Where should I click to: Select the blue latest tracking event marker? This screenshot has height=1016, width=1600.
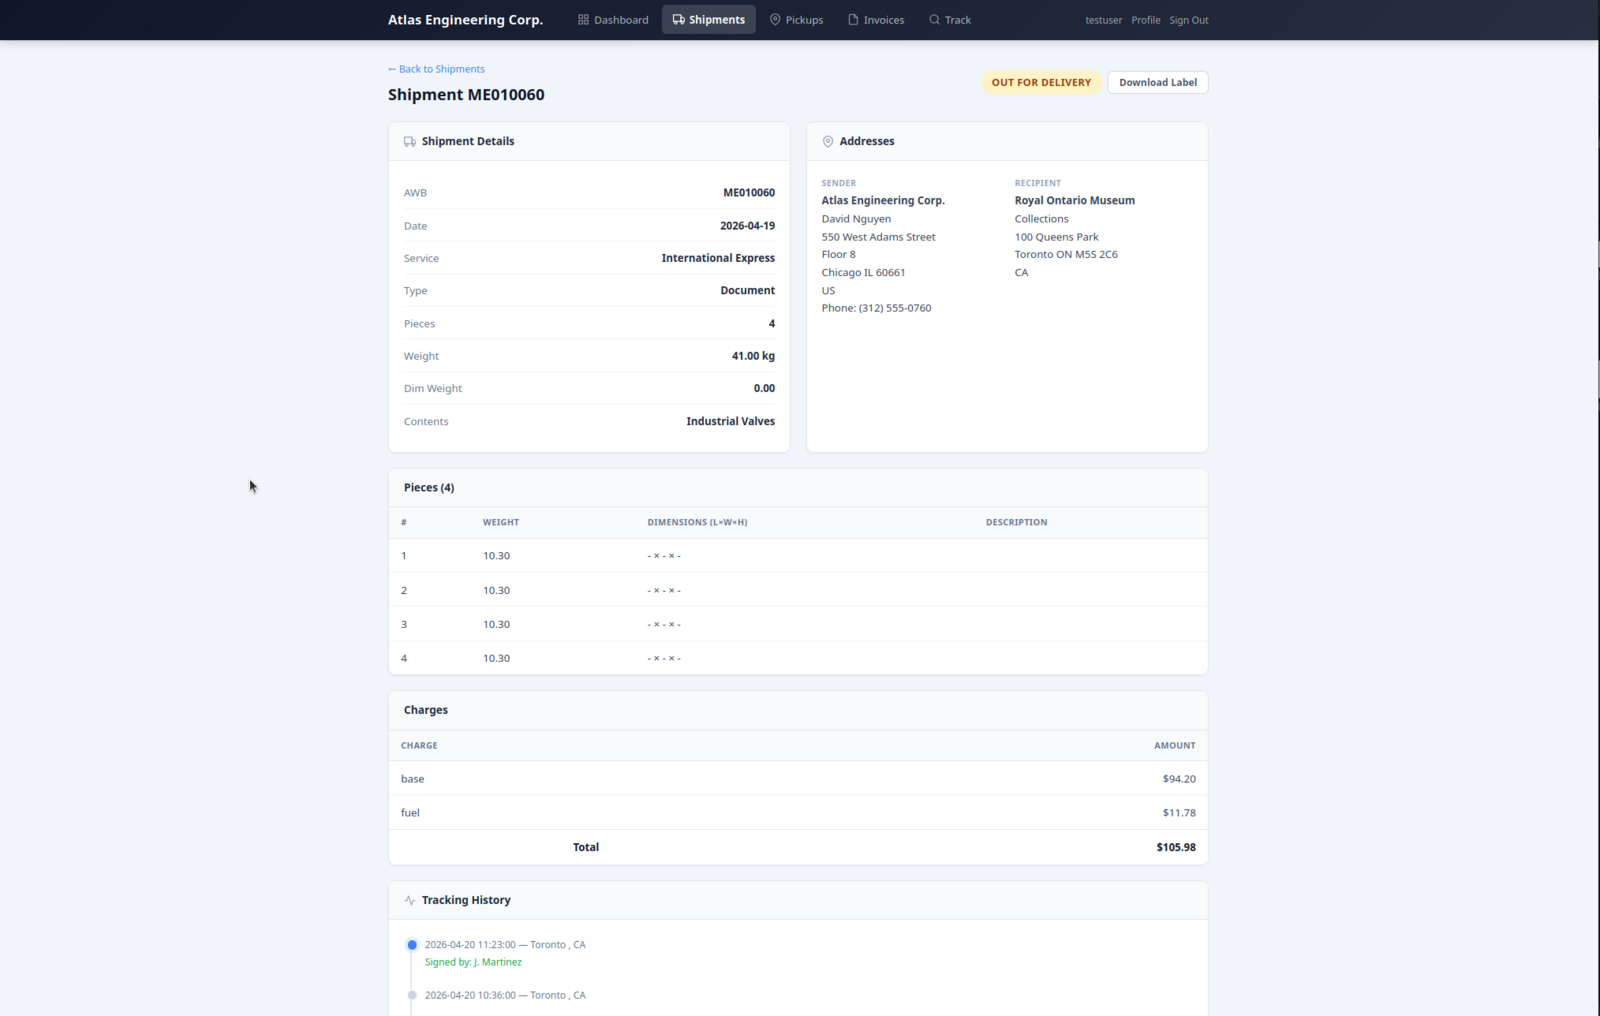tap(412, 945)
